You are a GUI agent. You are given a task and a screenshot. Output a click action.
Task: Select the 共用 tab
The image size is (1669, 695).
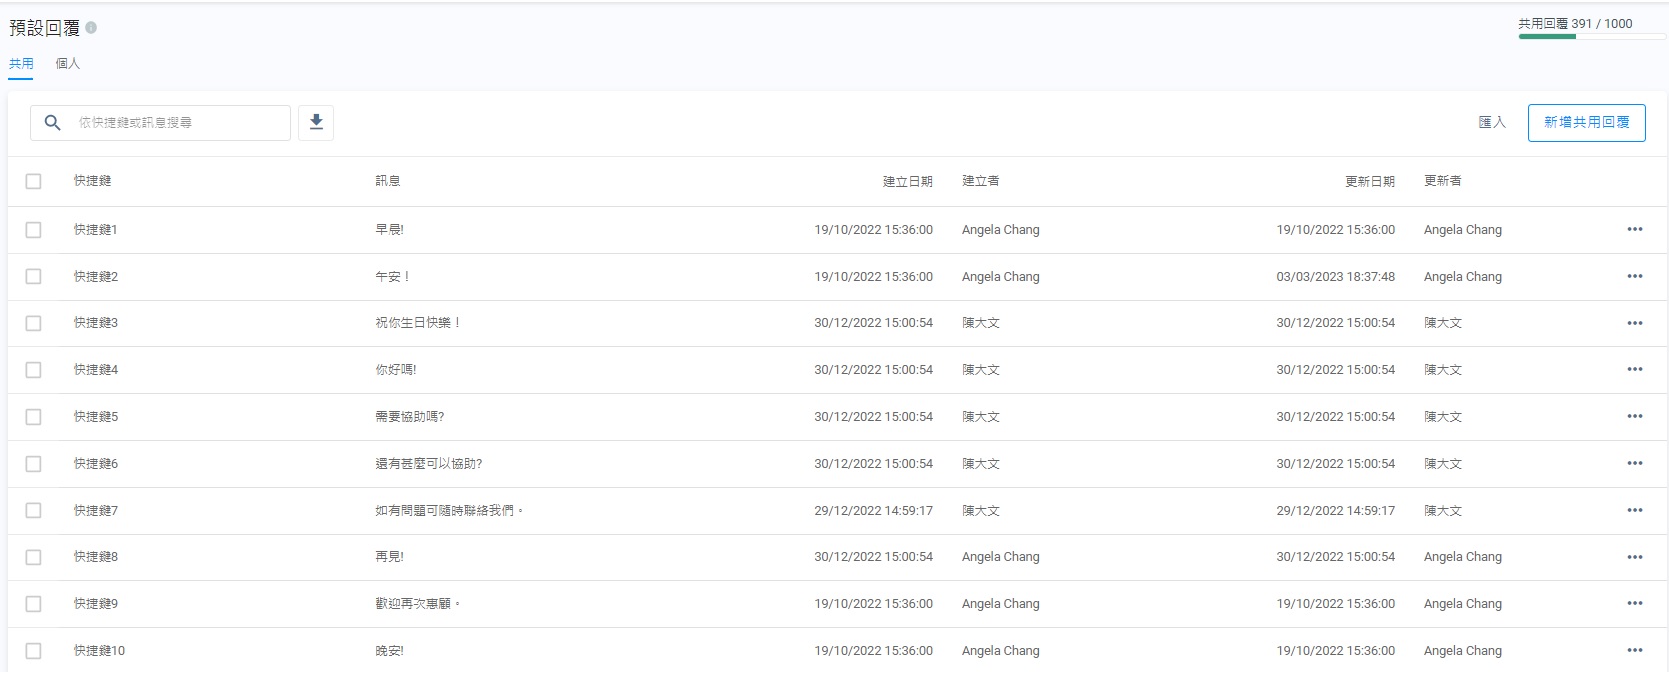21,63
